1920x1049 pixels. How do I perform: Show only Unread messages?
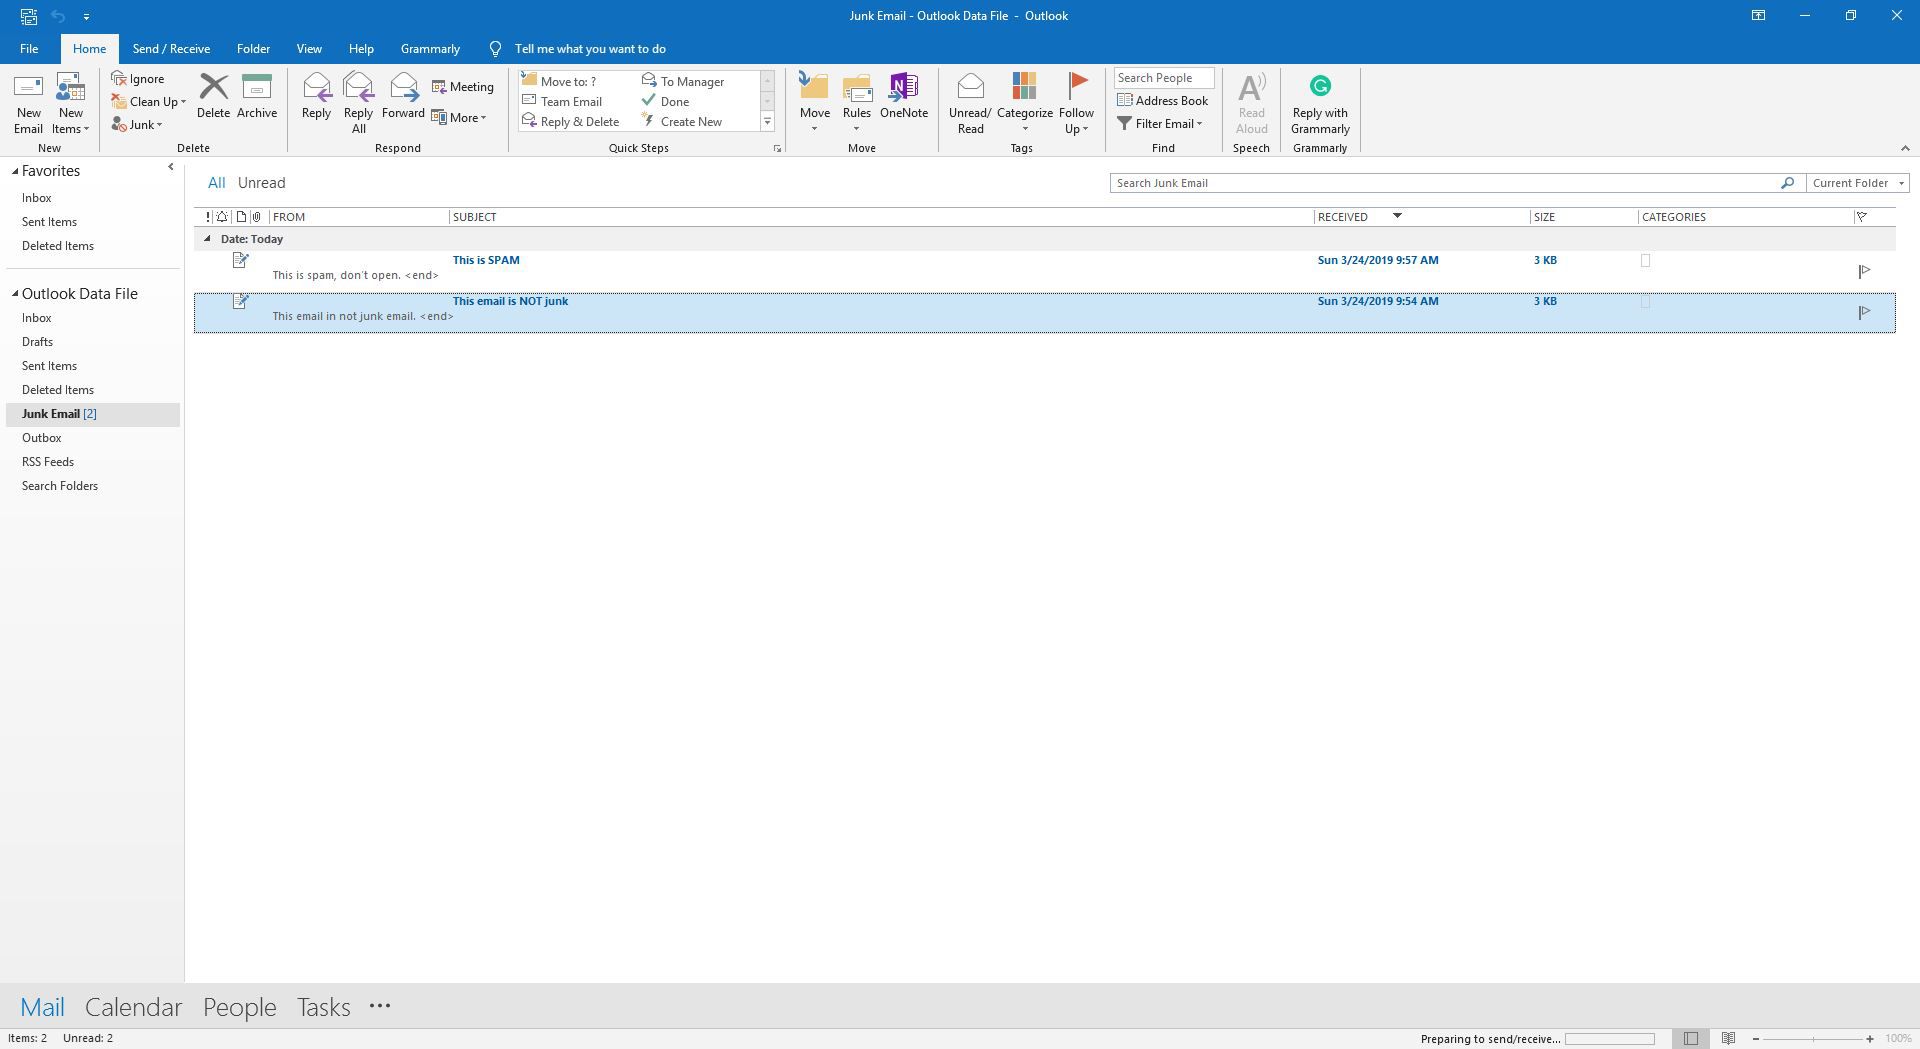click(261, 183)
